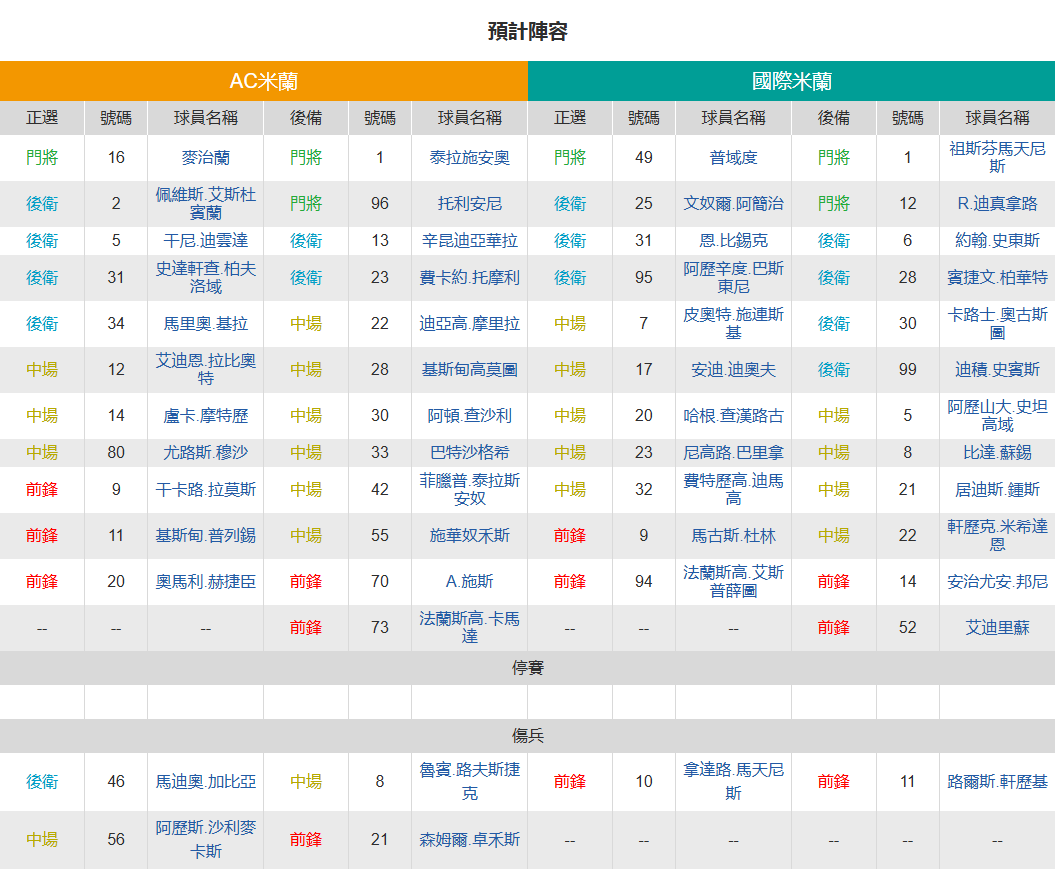Open R.迪真拿路 player link

[997, 203]
